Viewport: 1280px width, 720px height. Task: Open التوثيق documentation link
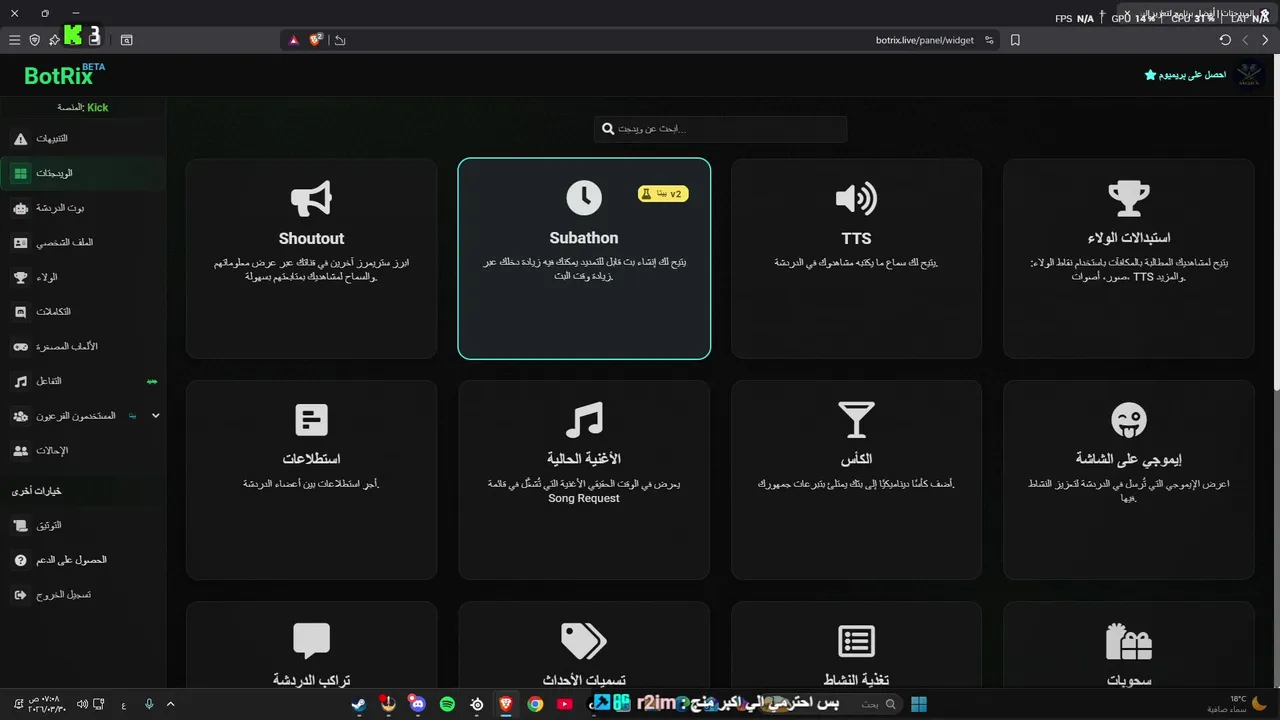[82, 525]
